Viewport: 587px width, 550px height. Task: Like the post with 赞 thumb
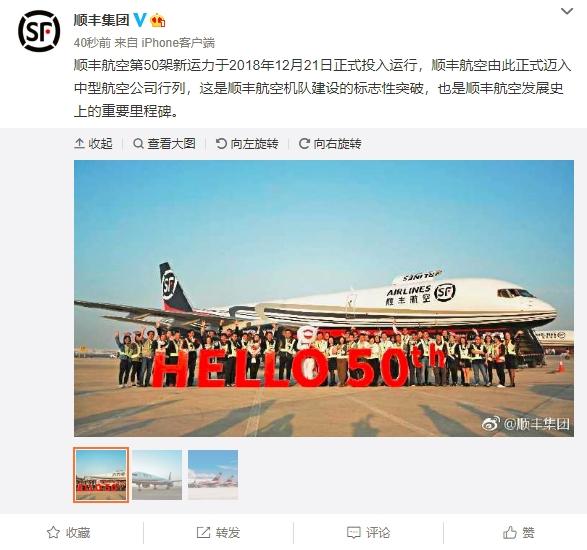pyautogui.click(x=518, y=533)
